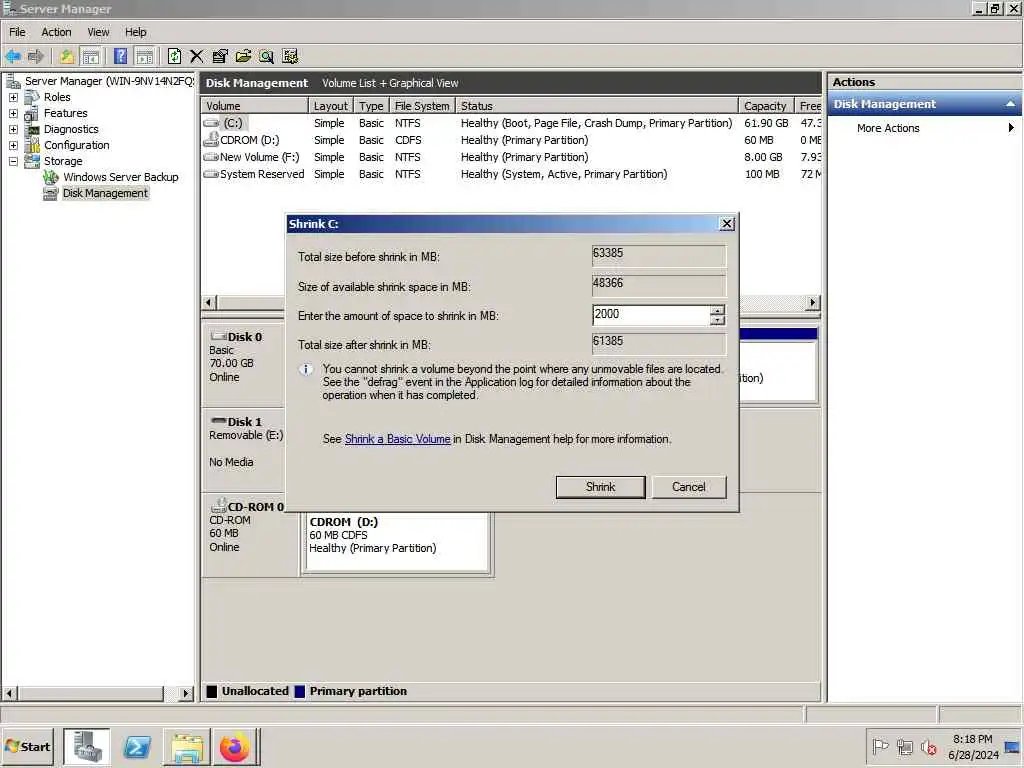
Task: Open the Start menu
Action: click(x=28, y=746)
